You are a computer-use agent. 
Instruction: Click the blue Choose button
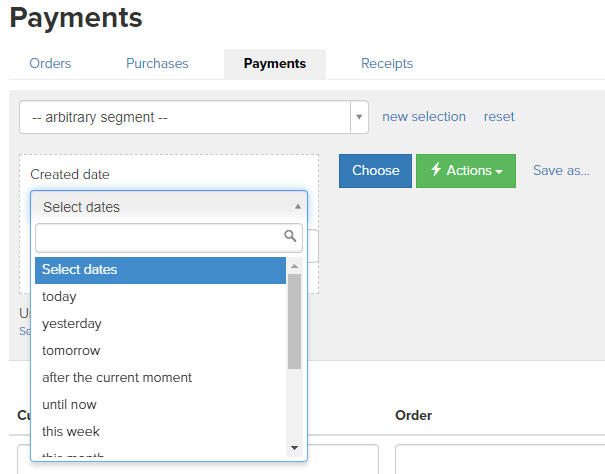375,171
